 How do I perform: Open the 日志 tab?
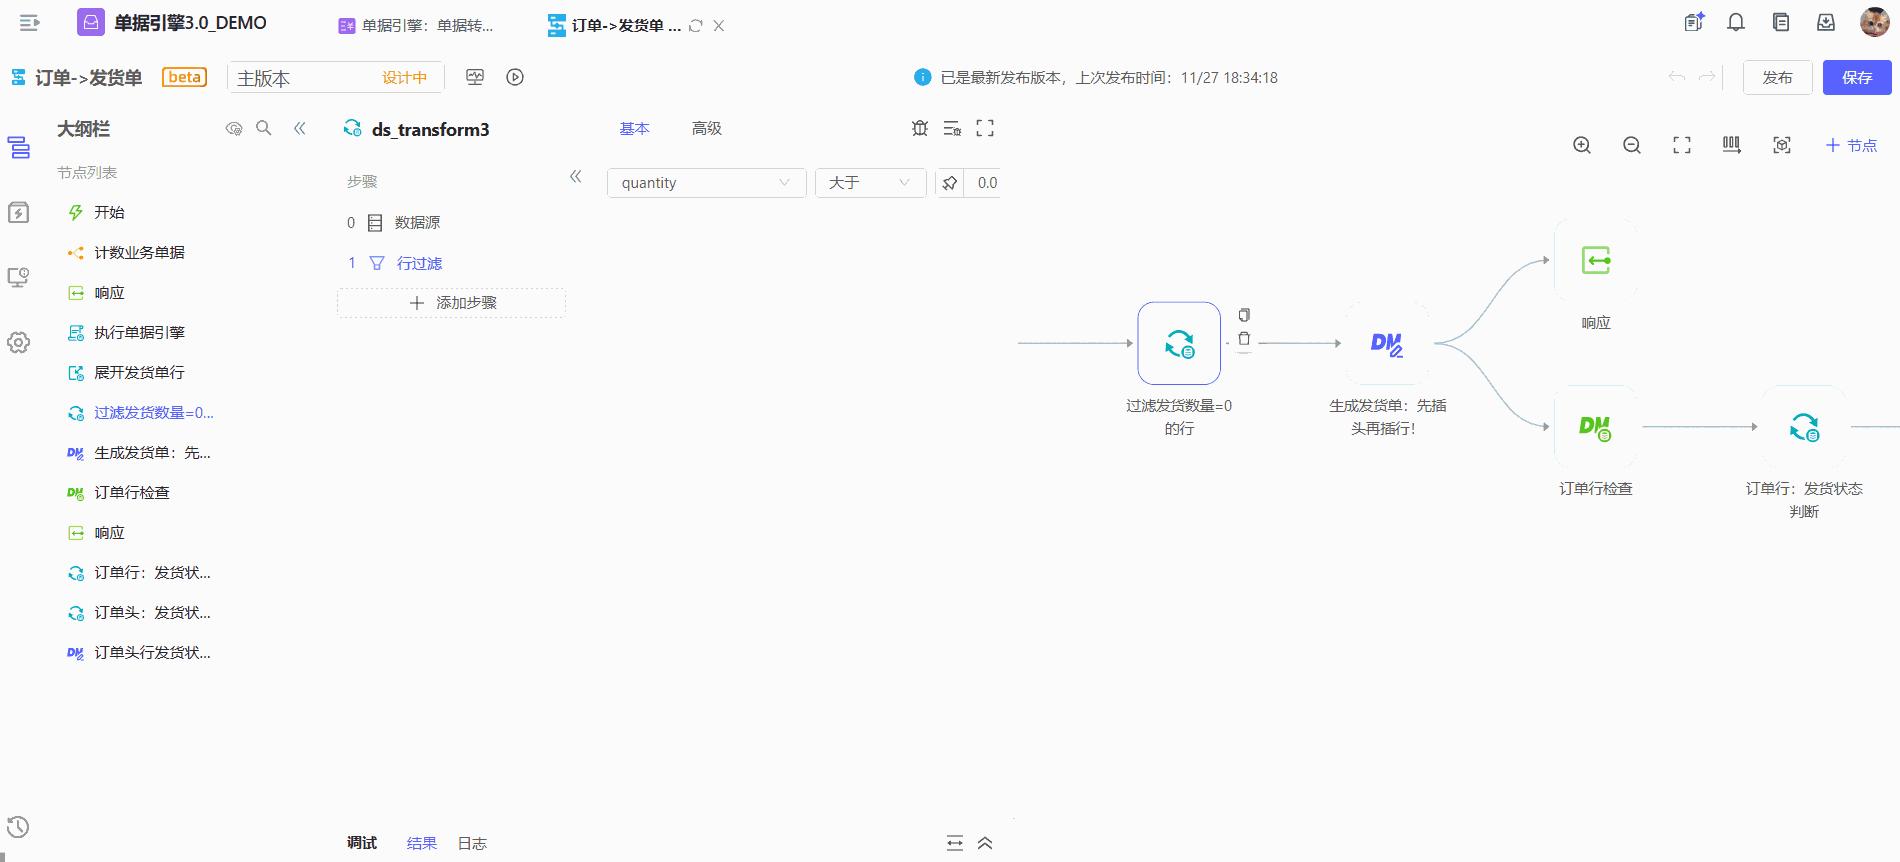pyautogui.click(x=472, y=843)
